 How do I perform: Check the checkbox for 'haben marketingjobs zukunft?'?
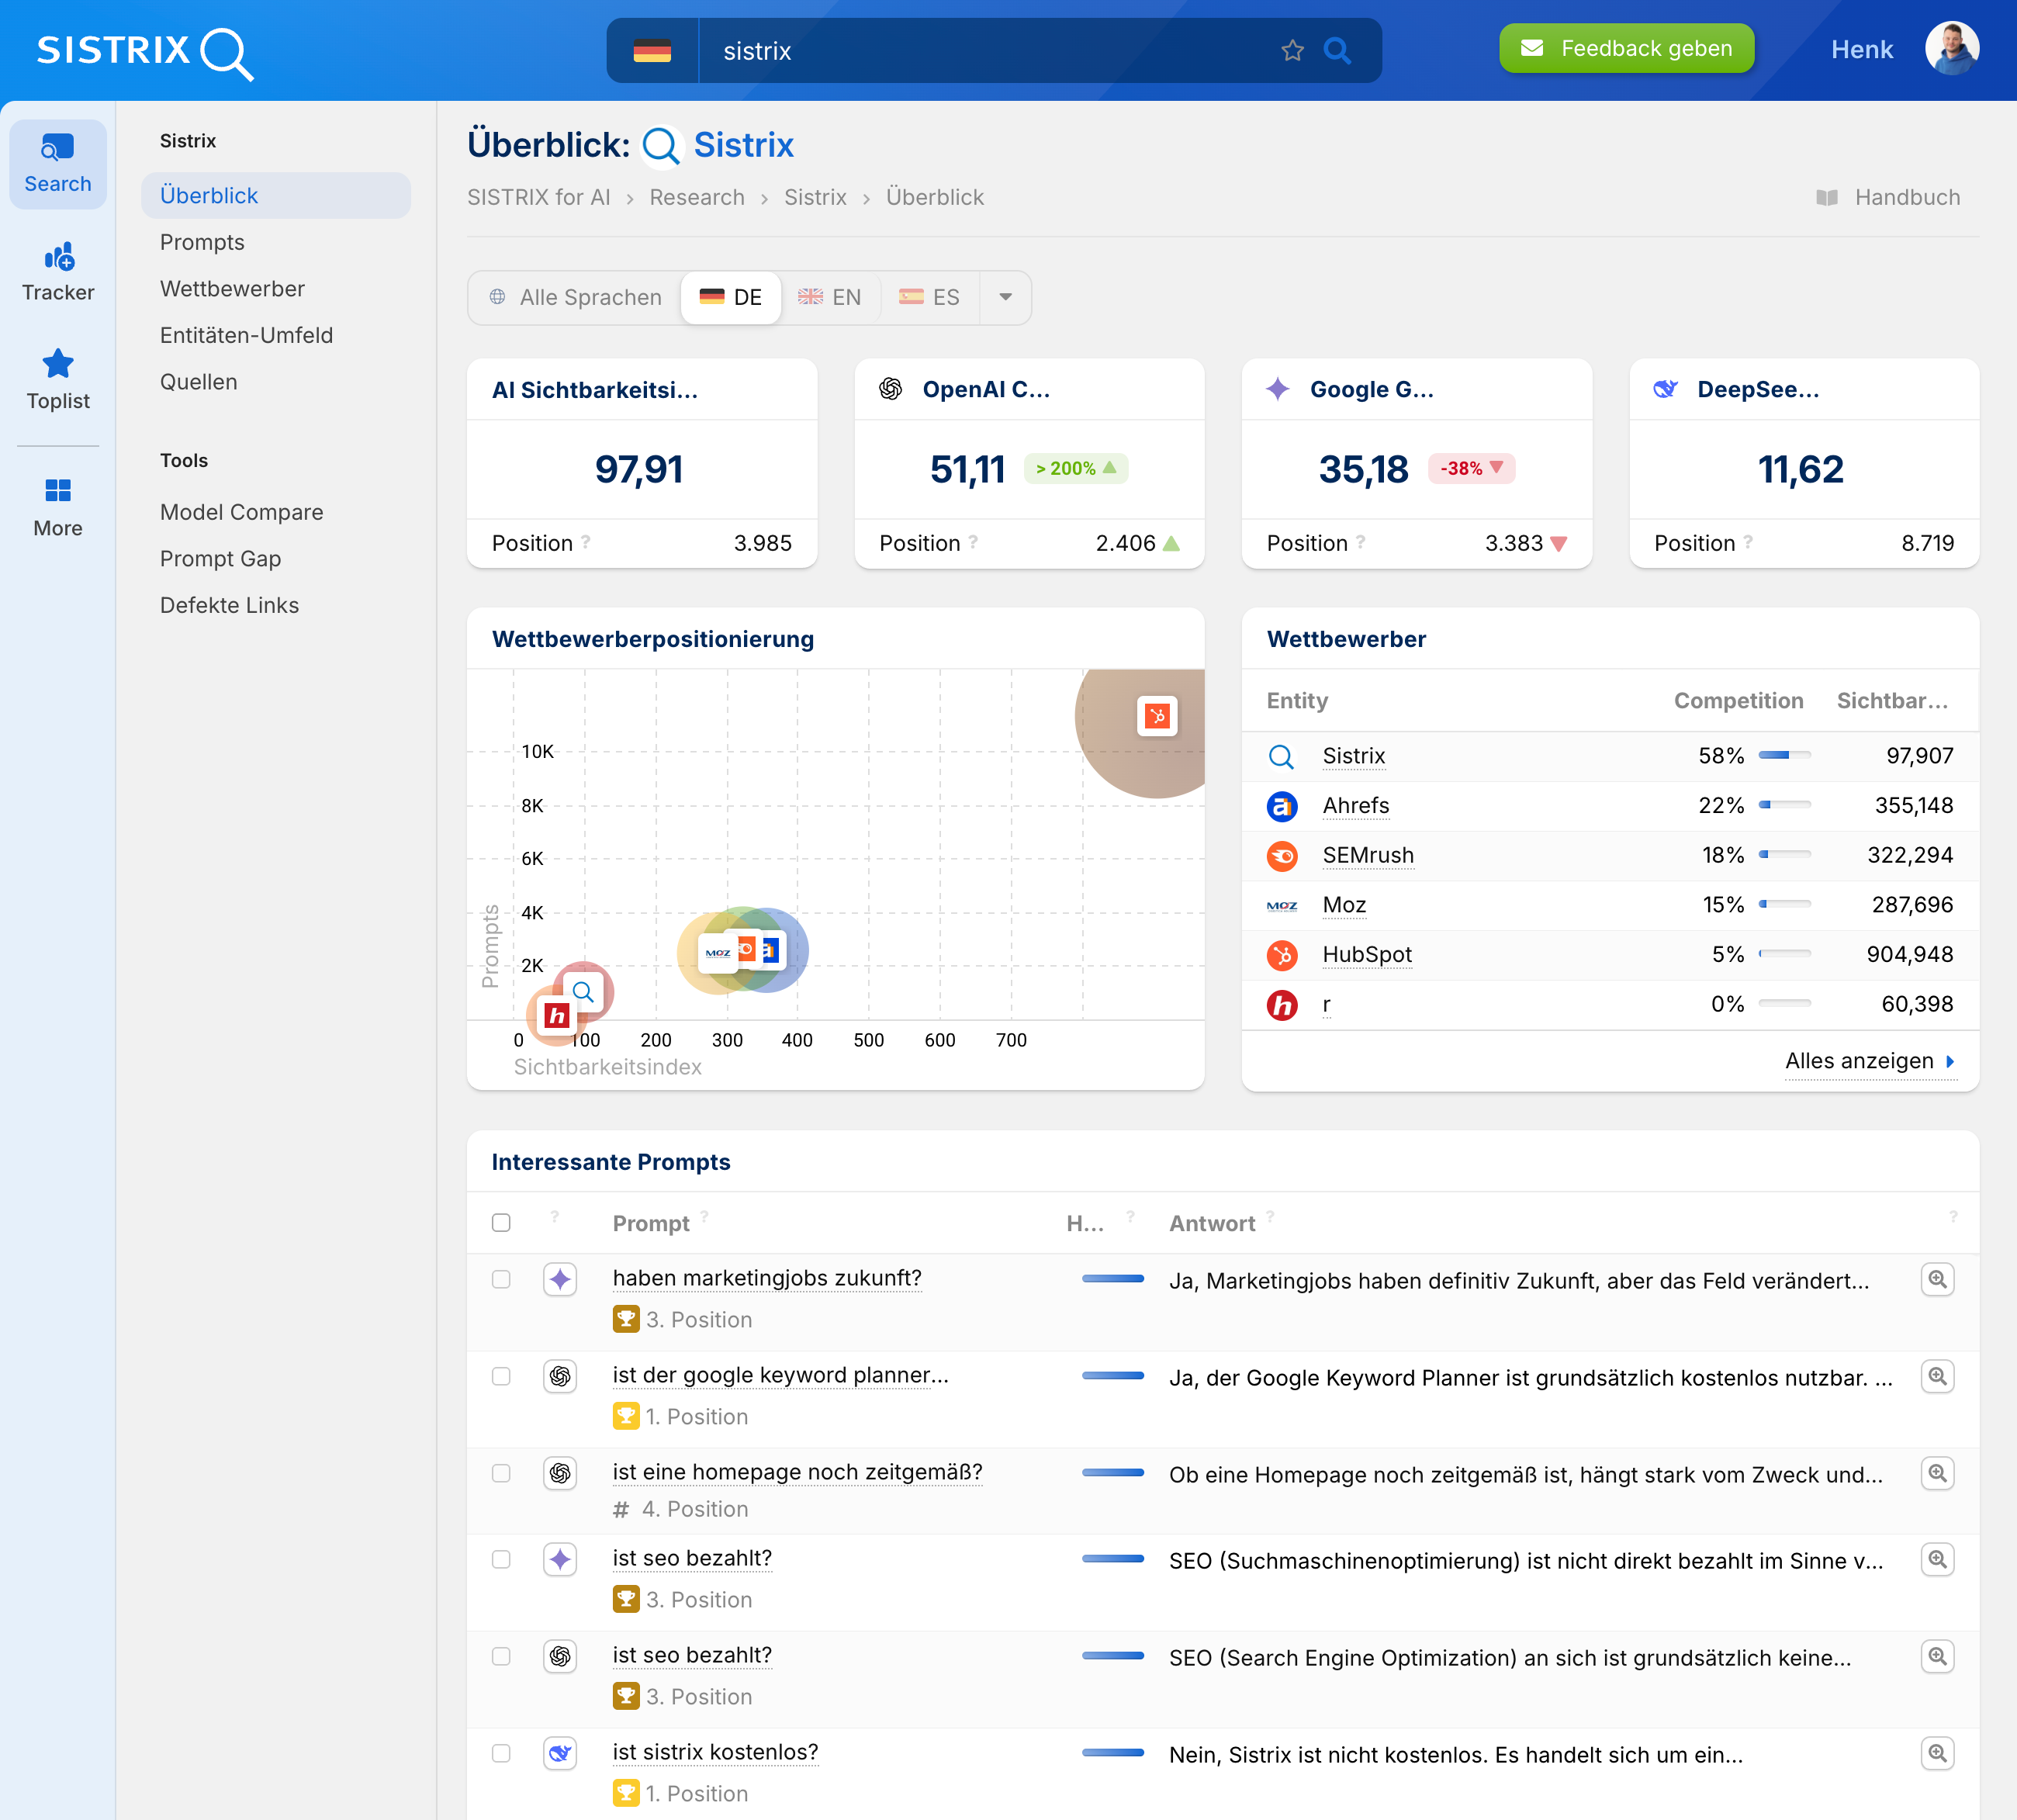501,1279
